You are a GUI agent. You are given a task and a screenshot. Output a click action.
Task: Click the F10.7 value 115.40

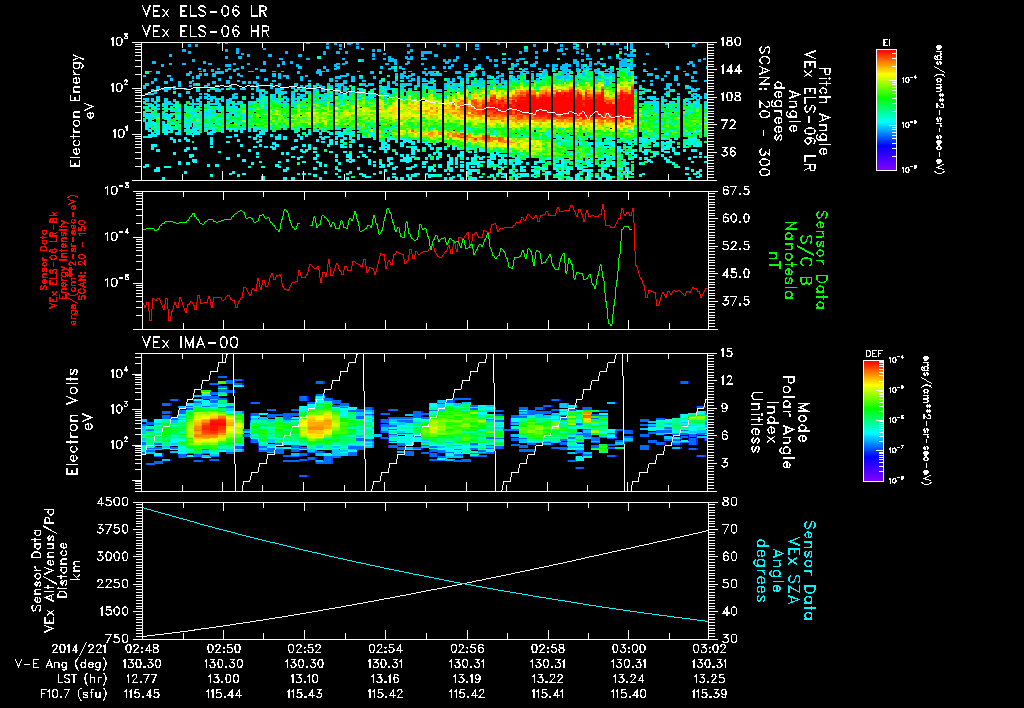[x=628, y=694]
